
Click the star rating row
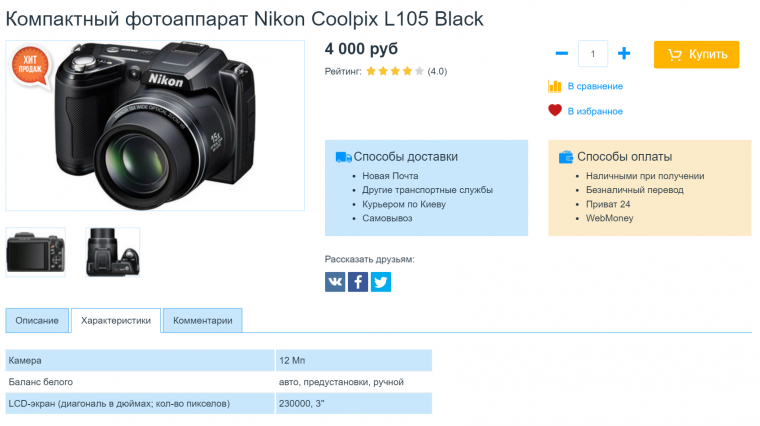click(394, 72)
